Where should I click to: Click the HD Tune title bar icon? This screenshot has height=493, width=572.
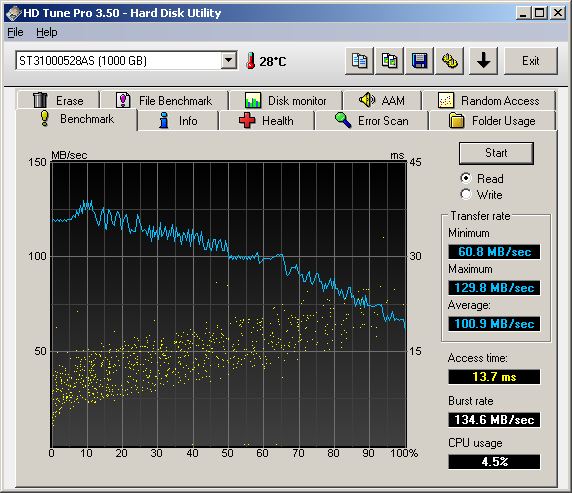pyautogui.click(x=13, y=14)
